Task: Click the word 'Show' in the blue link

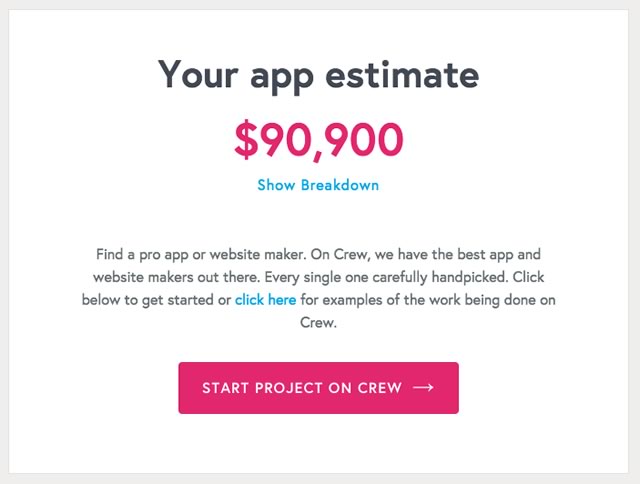Action: tap(276, 185)
